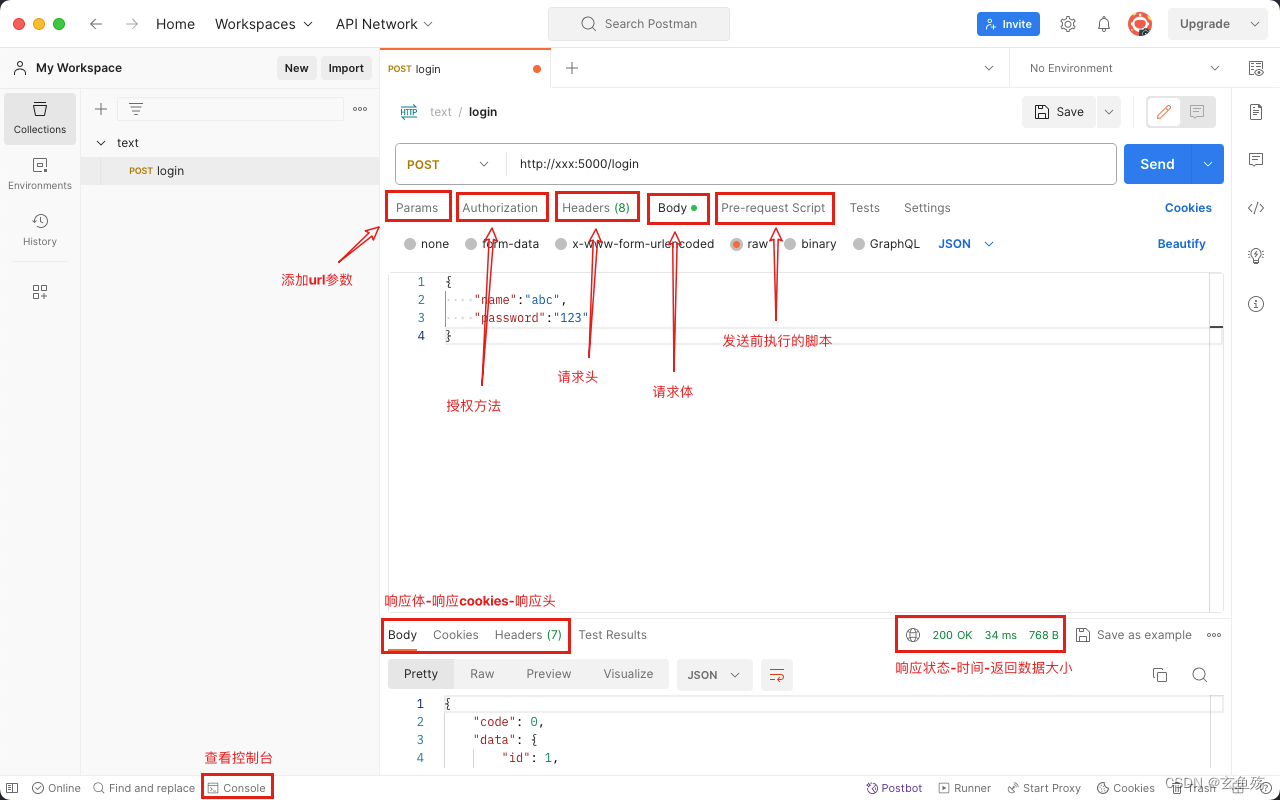Collapse the text collection folder

101,143
